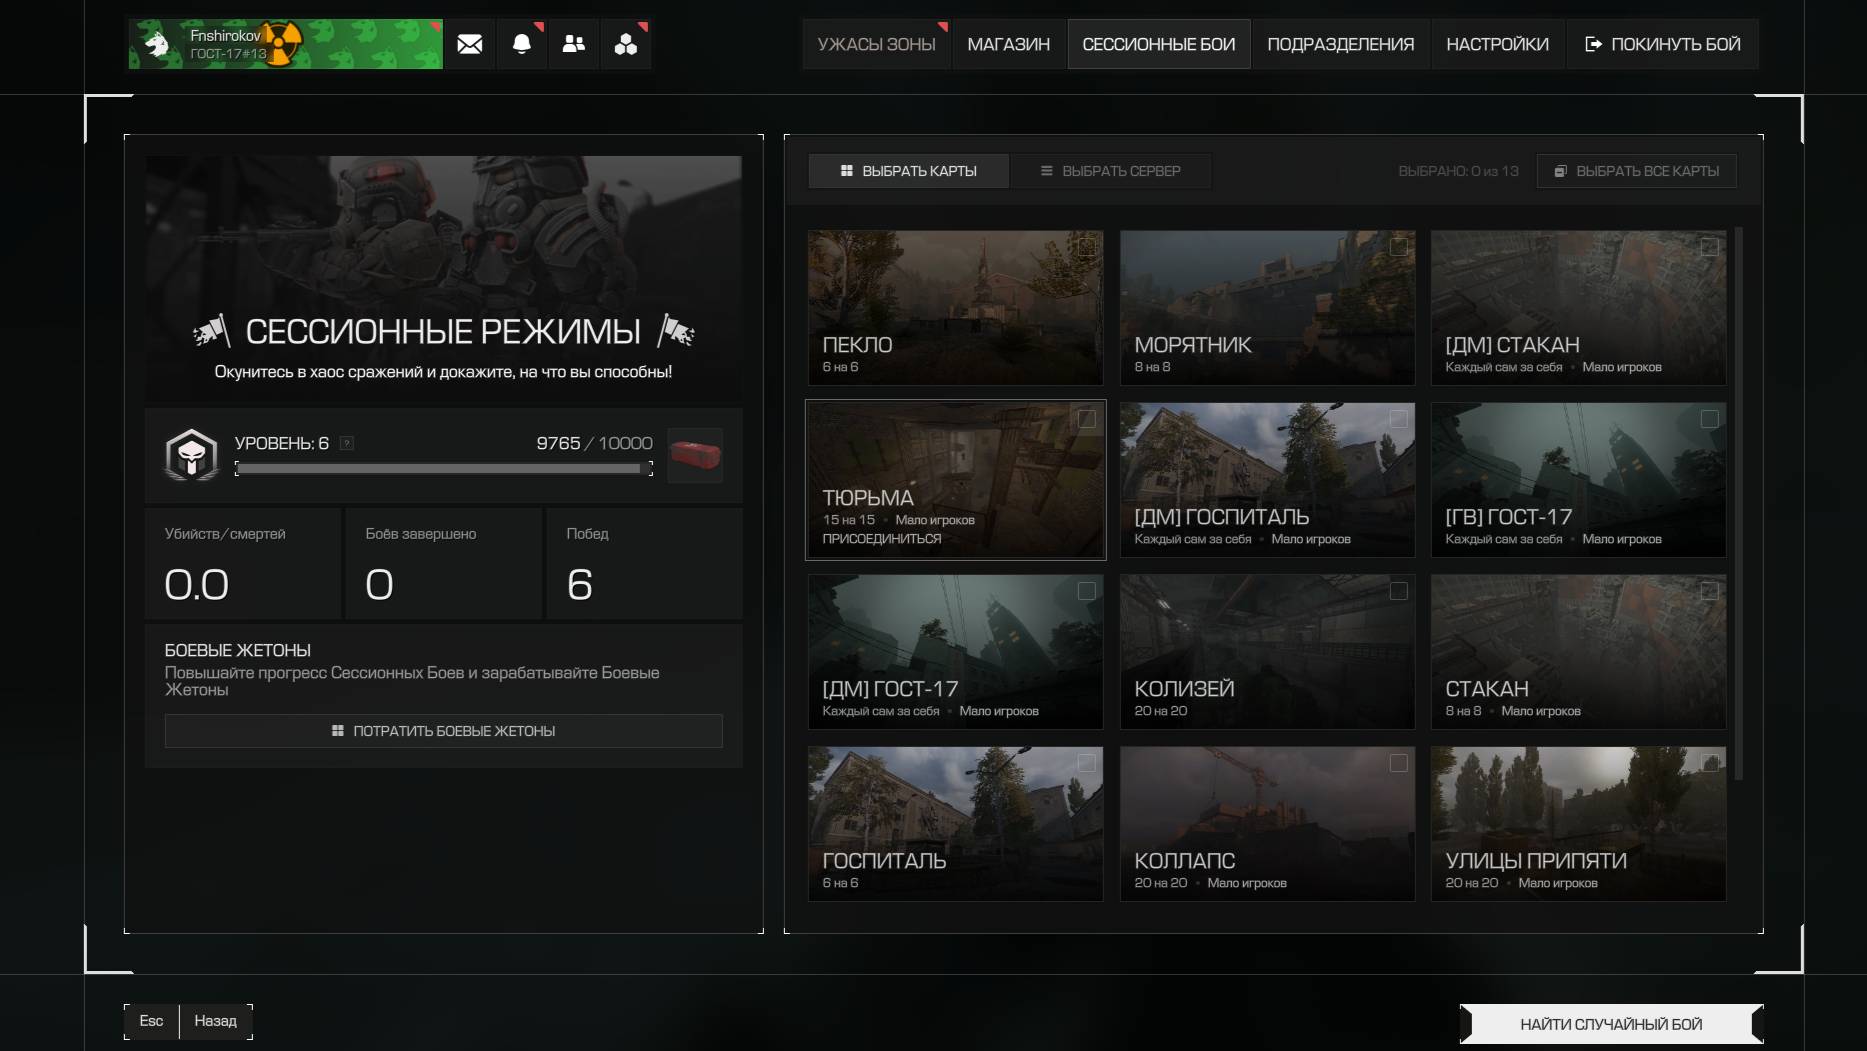Open НАСТРОЙКИ menu

click(1497, 44)
